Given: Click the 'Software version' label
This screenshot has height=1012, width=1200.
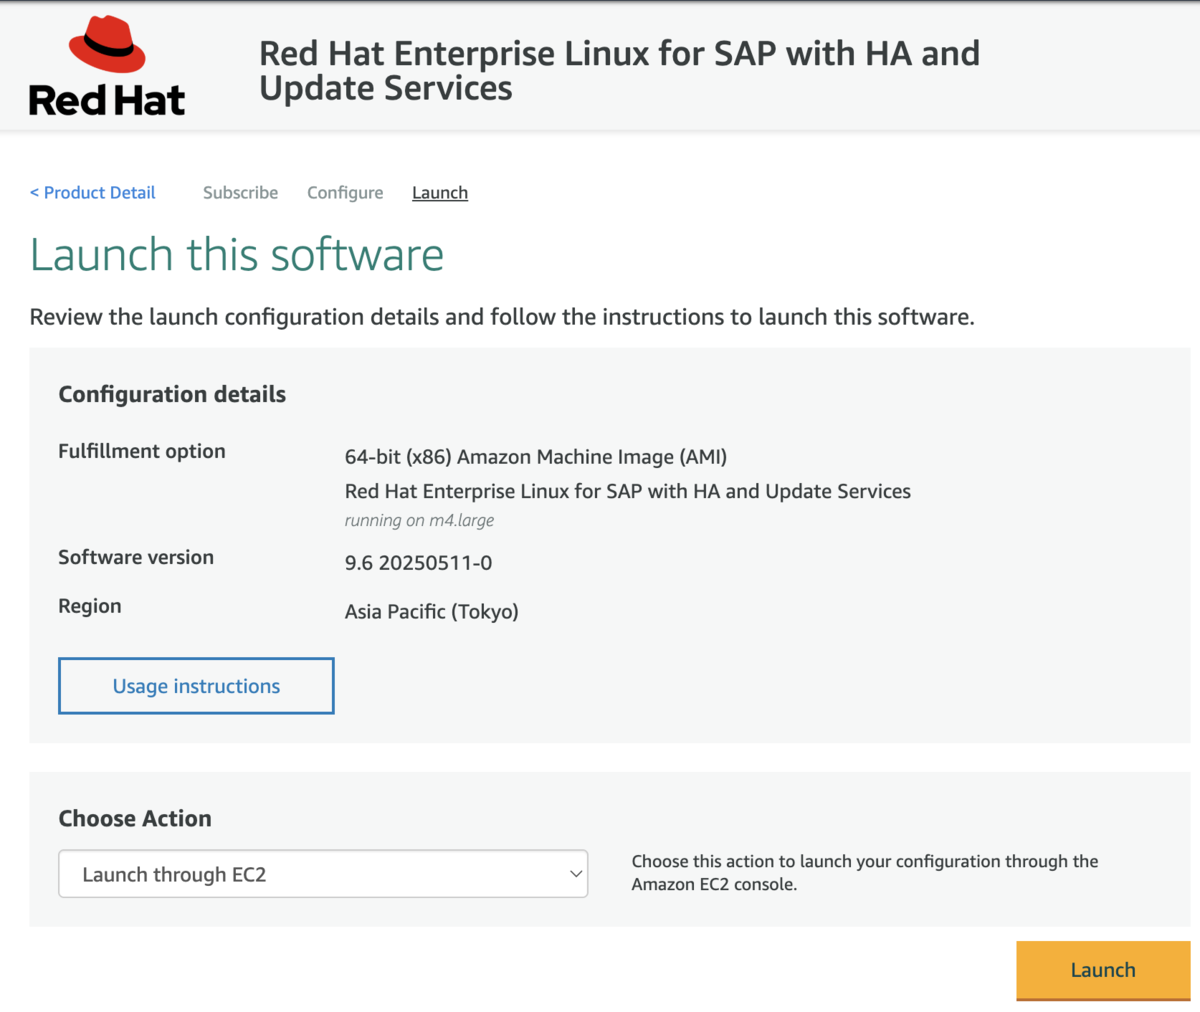Looking at the screenshot, I should click(136, 558).
